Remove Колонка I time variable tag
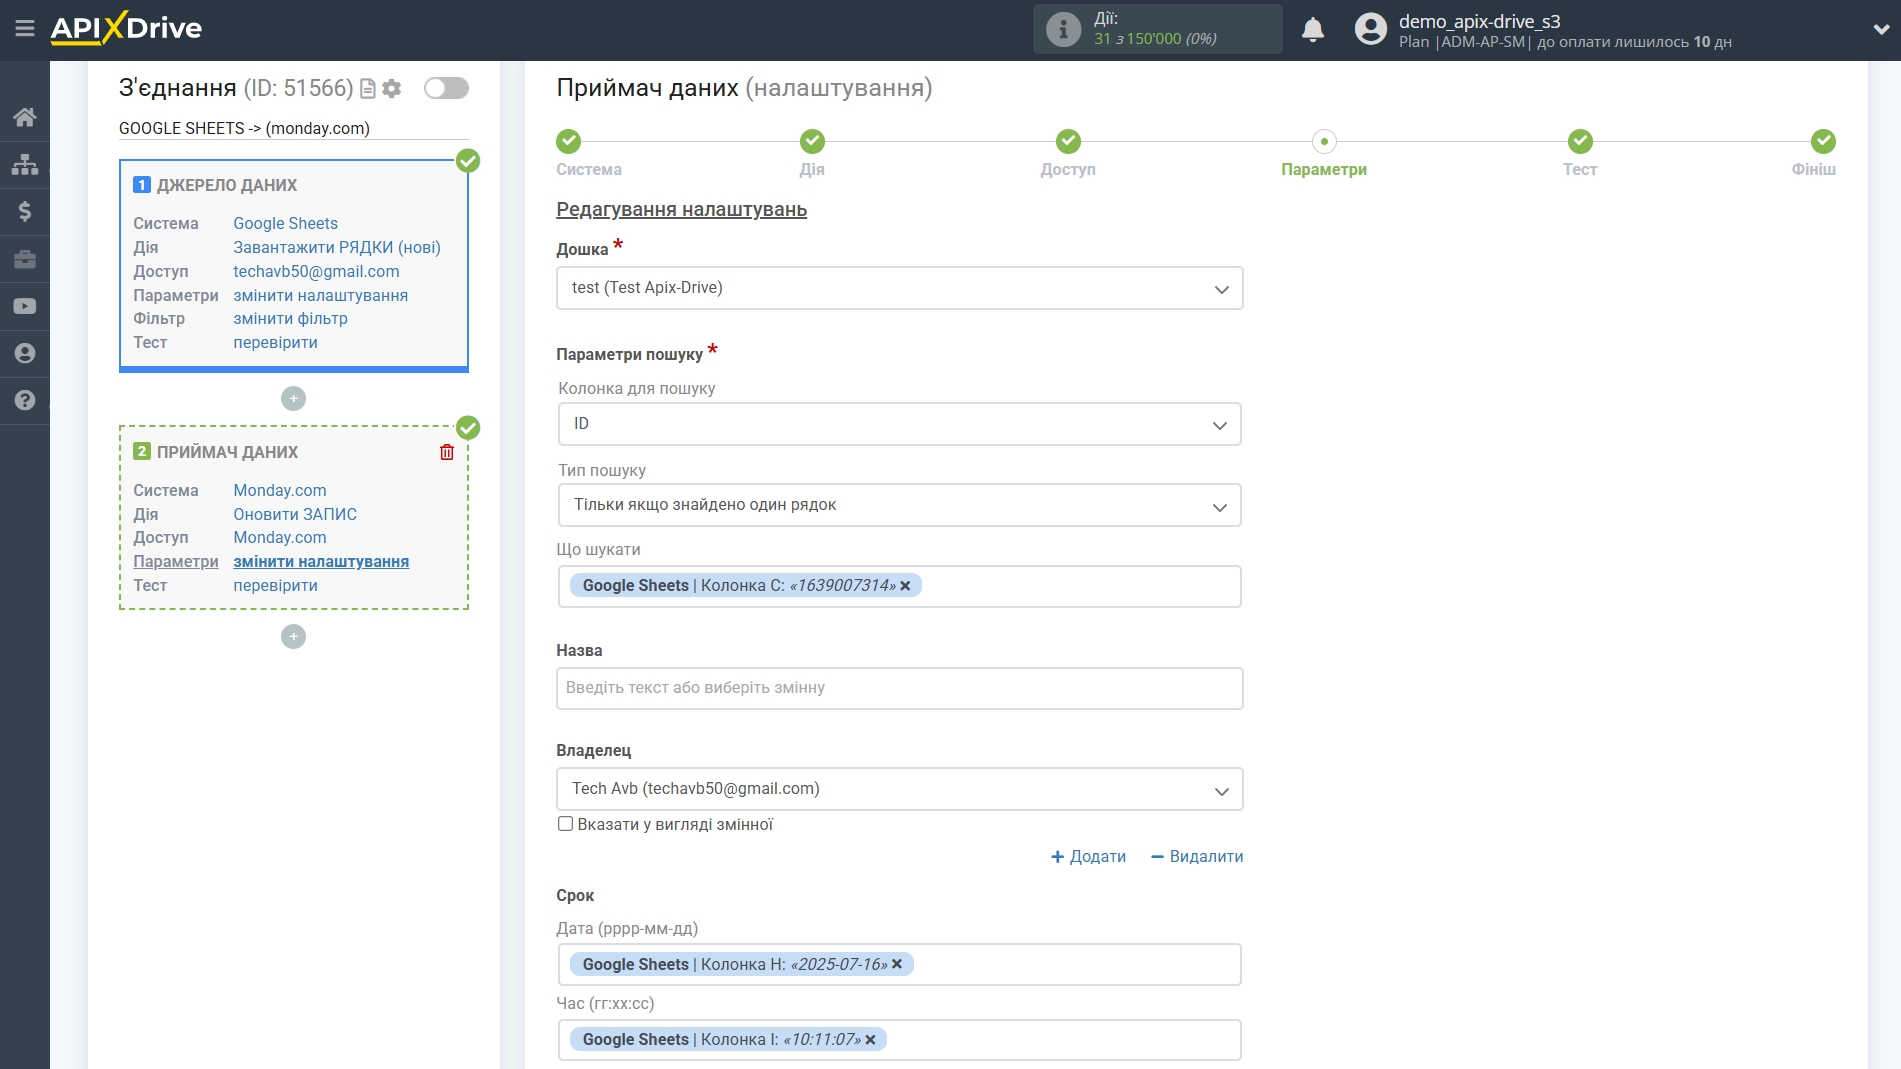Viewport: 1901px width, 1069px height. [870, 1040]
